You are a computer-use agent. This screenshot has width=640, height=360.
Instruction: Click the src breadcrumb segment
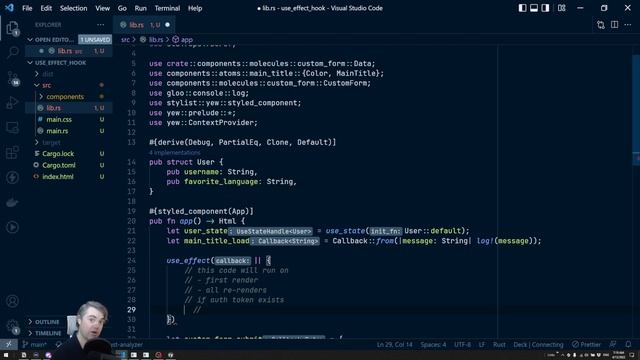tap(125, 40)
